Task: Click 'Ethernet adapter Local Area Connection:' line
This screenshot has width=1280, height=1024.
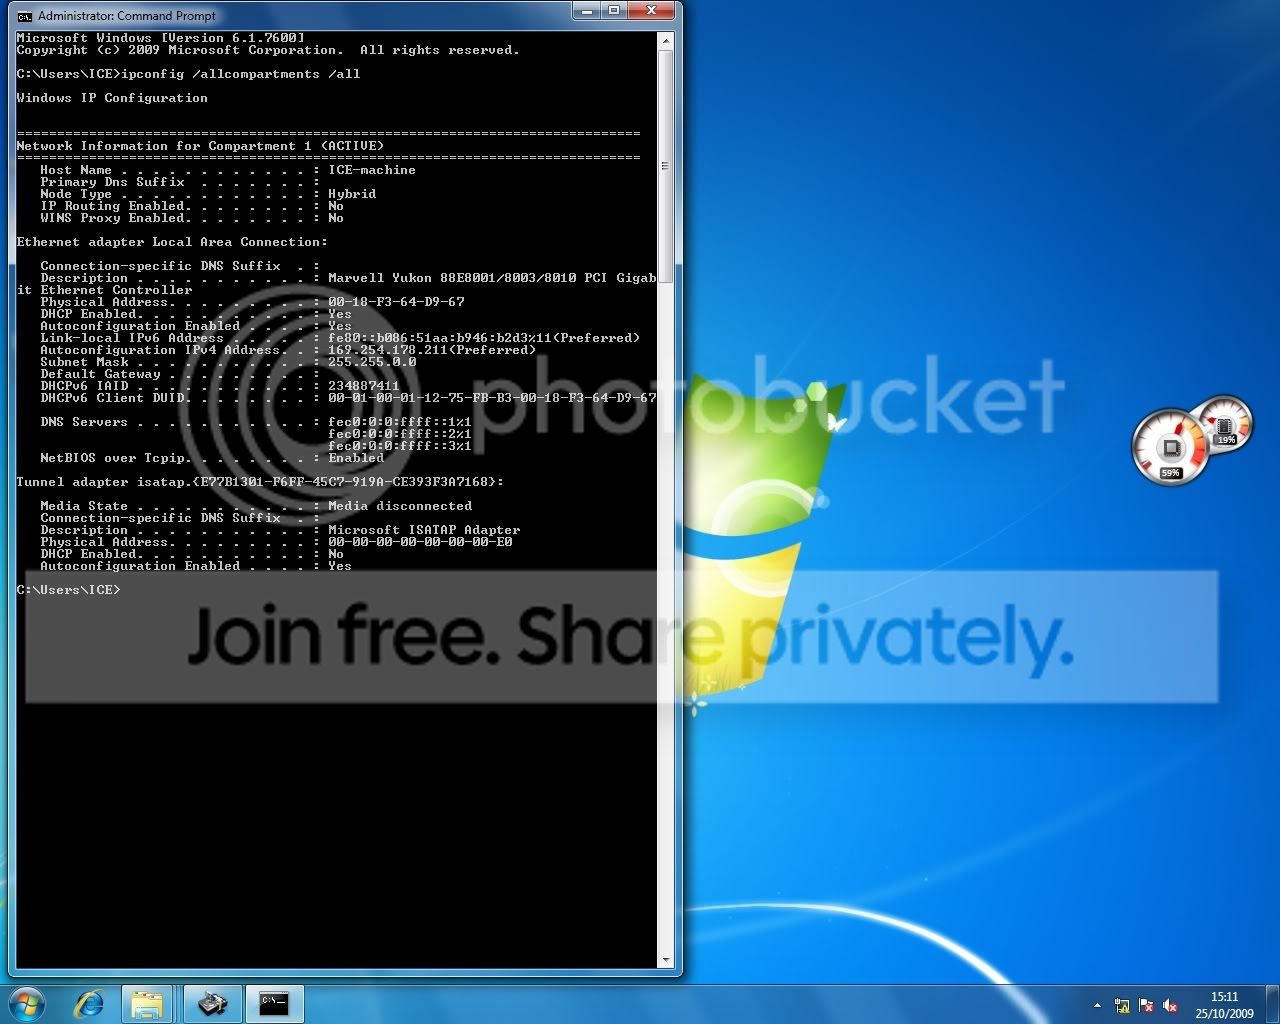Action: (172, 242)
